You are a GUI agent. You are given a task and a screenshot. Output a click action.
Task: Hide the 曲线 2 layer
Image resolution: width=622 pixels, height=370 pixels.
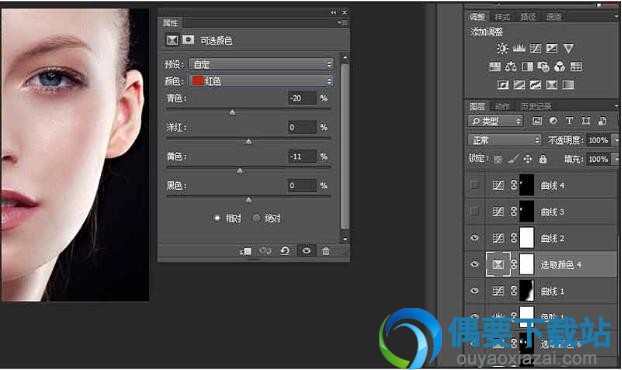[474, 238]
